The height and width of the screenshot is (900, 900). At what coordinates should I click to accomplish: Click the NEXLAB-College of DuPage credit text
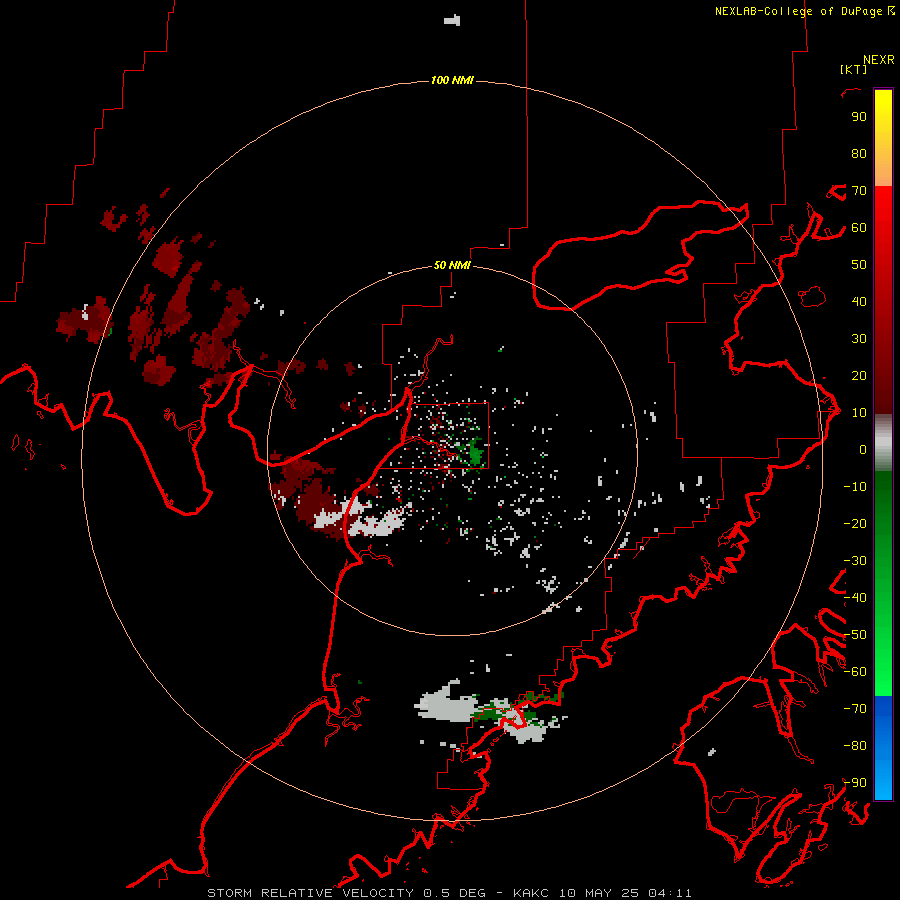pyautogui.click(x=799, y=11)
